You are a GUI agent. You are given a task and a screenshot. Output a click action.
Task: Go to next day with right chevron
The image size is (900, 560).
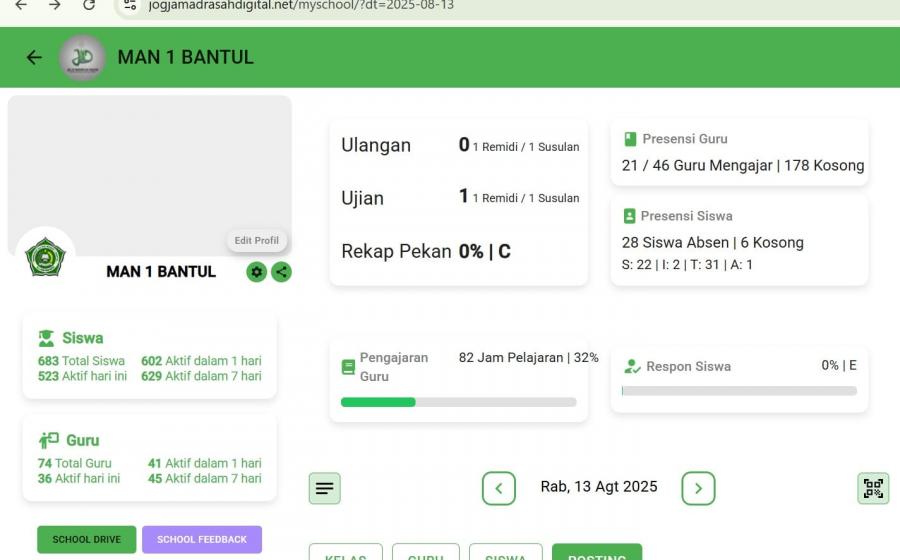[x=699, y=488]
